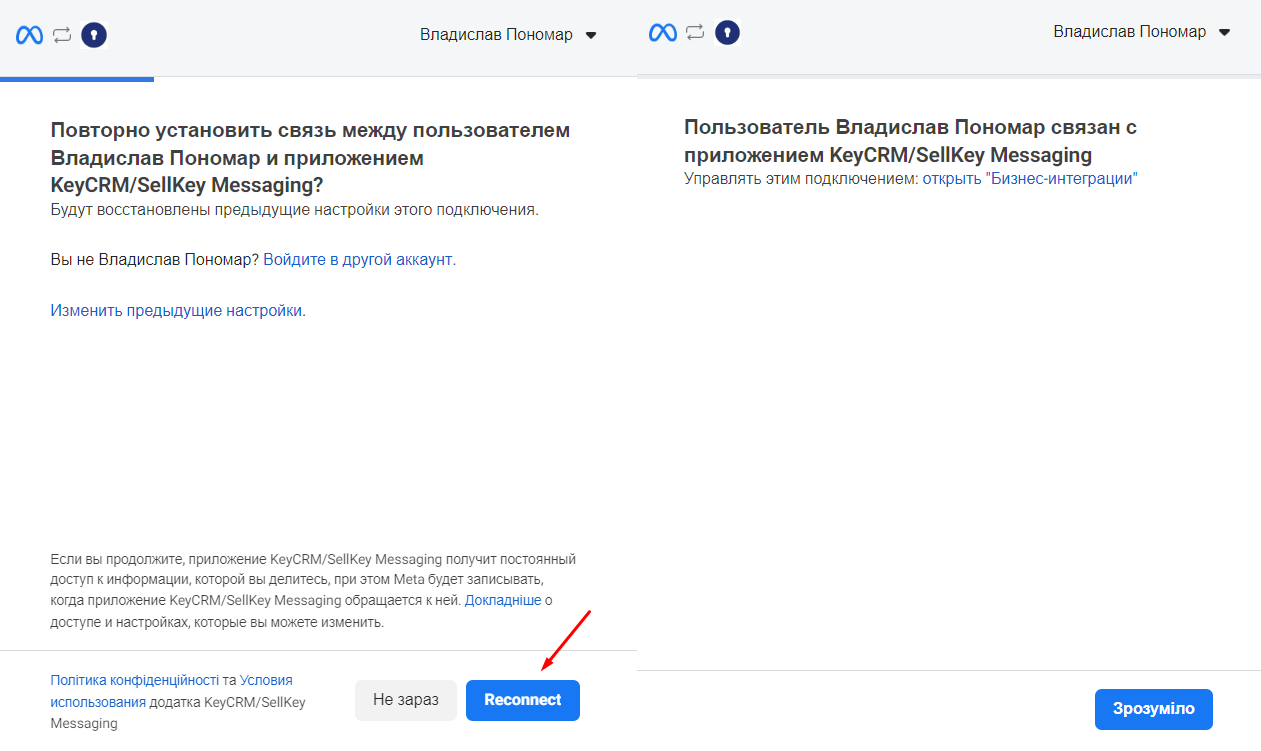Open 'открыть "Бизнес-интеграции"' link

pyautogui.click(x=1030, y=178)
